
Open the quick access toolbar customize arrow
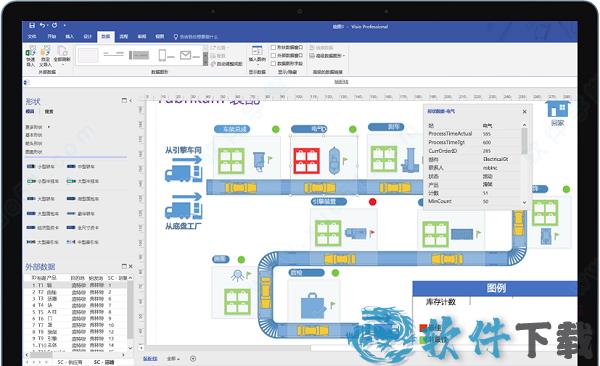tap(65, 25)
